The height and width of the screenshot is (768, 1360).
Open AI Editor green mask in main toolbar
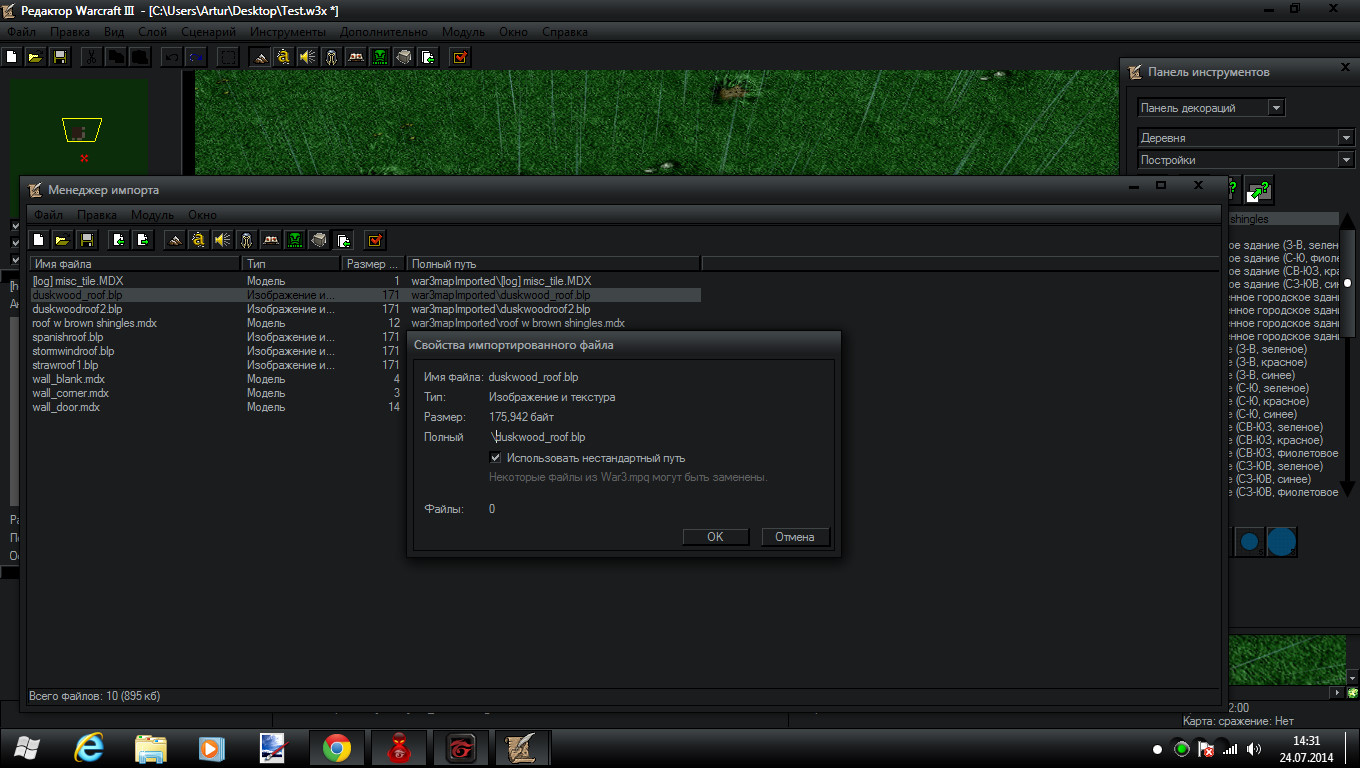pos(380,57)
